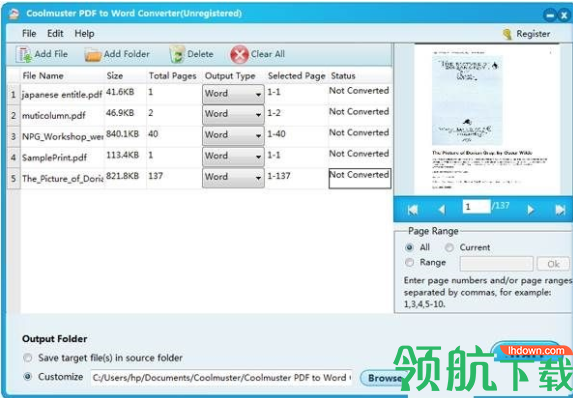Viewport: 573px width, 398px height.
Task: Choose Save target file(s) in source folder
Action: [x=28, y=358]
